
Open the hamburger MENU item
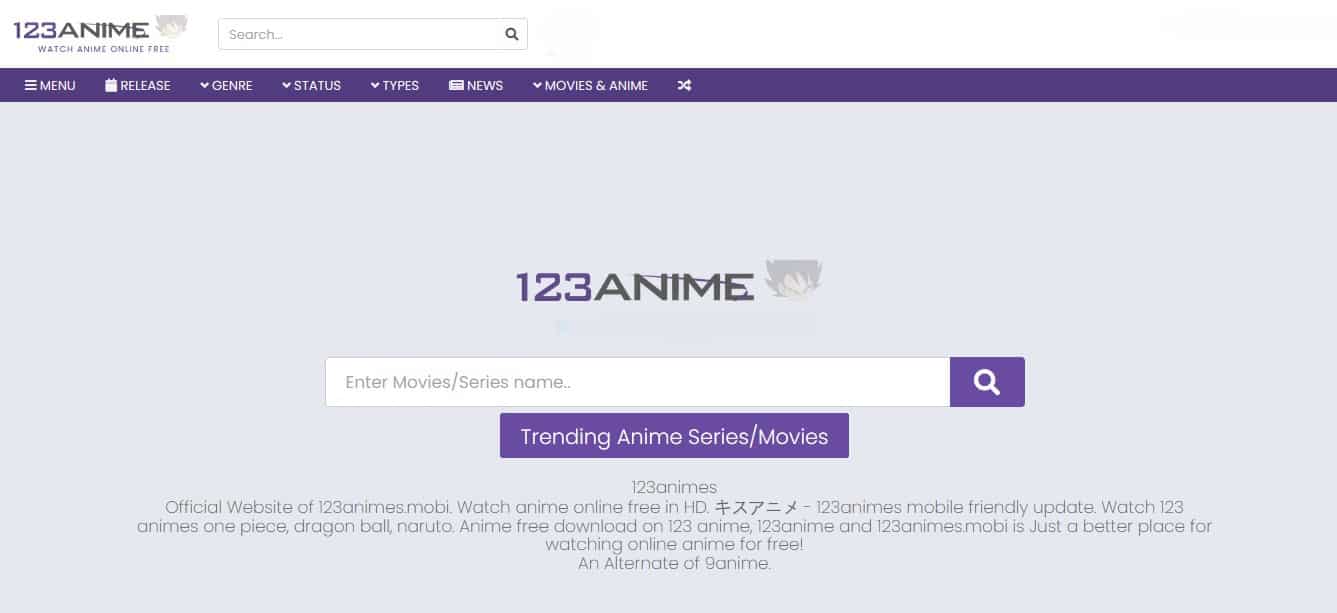click(50, 85)
